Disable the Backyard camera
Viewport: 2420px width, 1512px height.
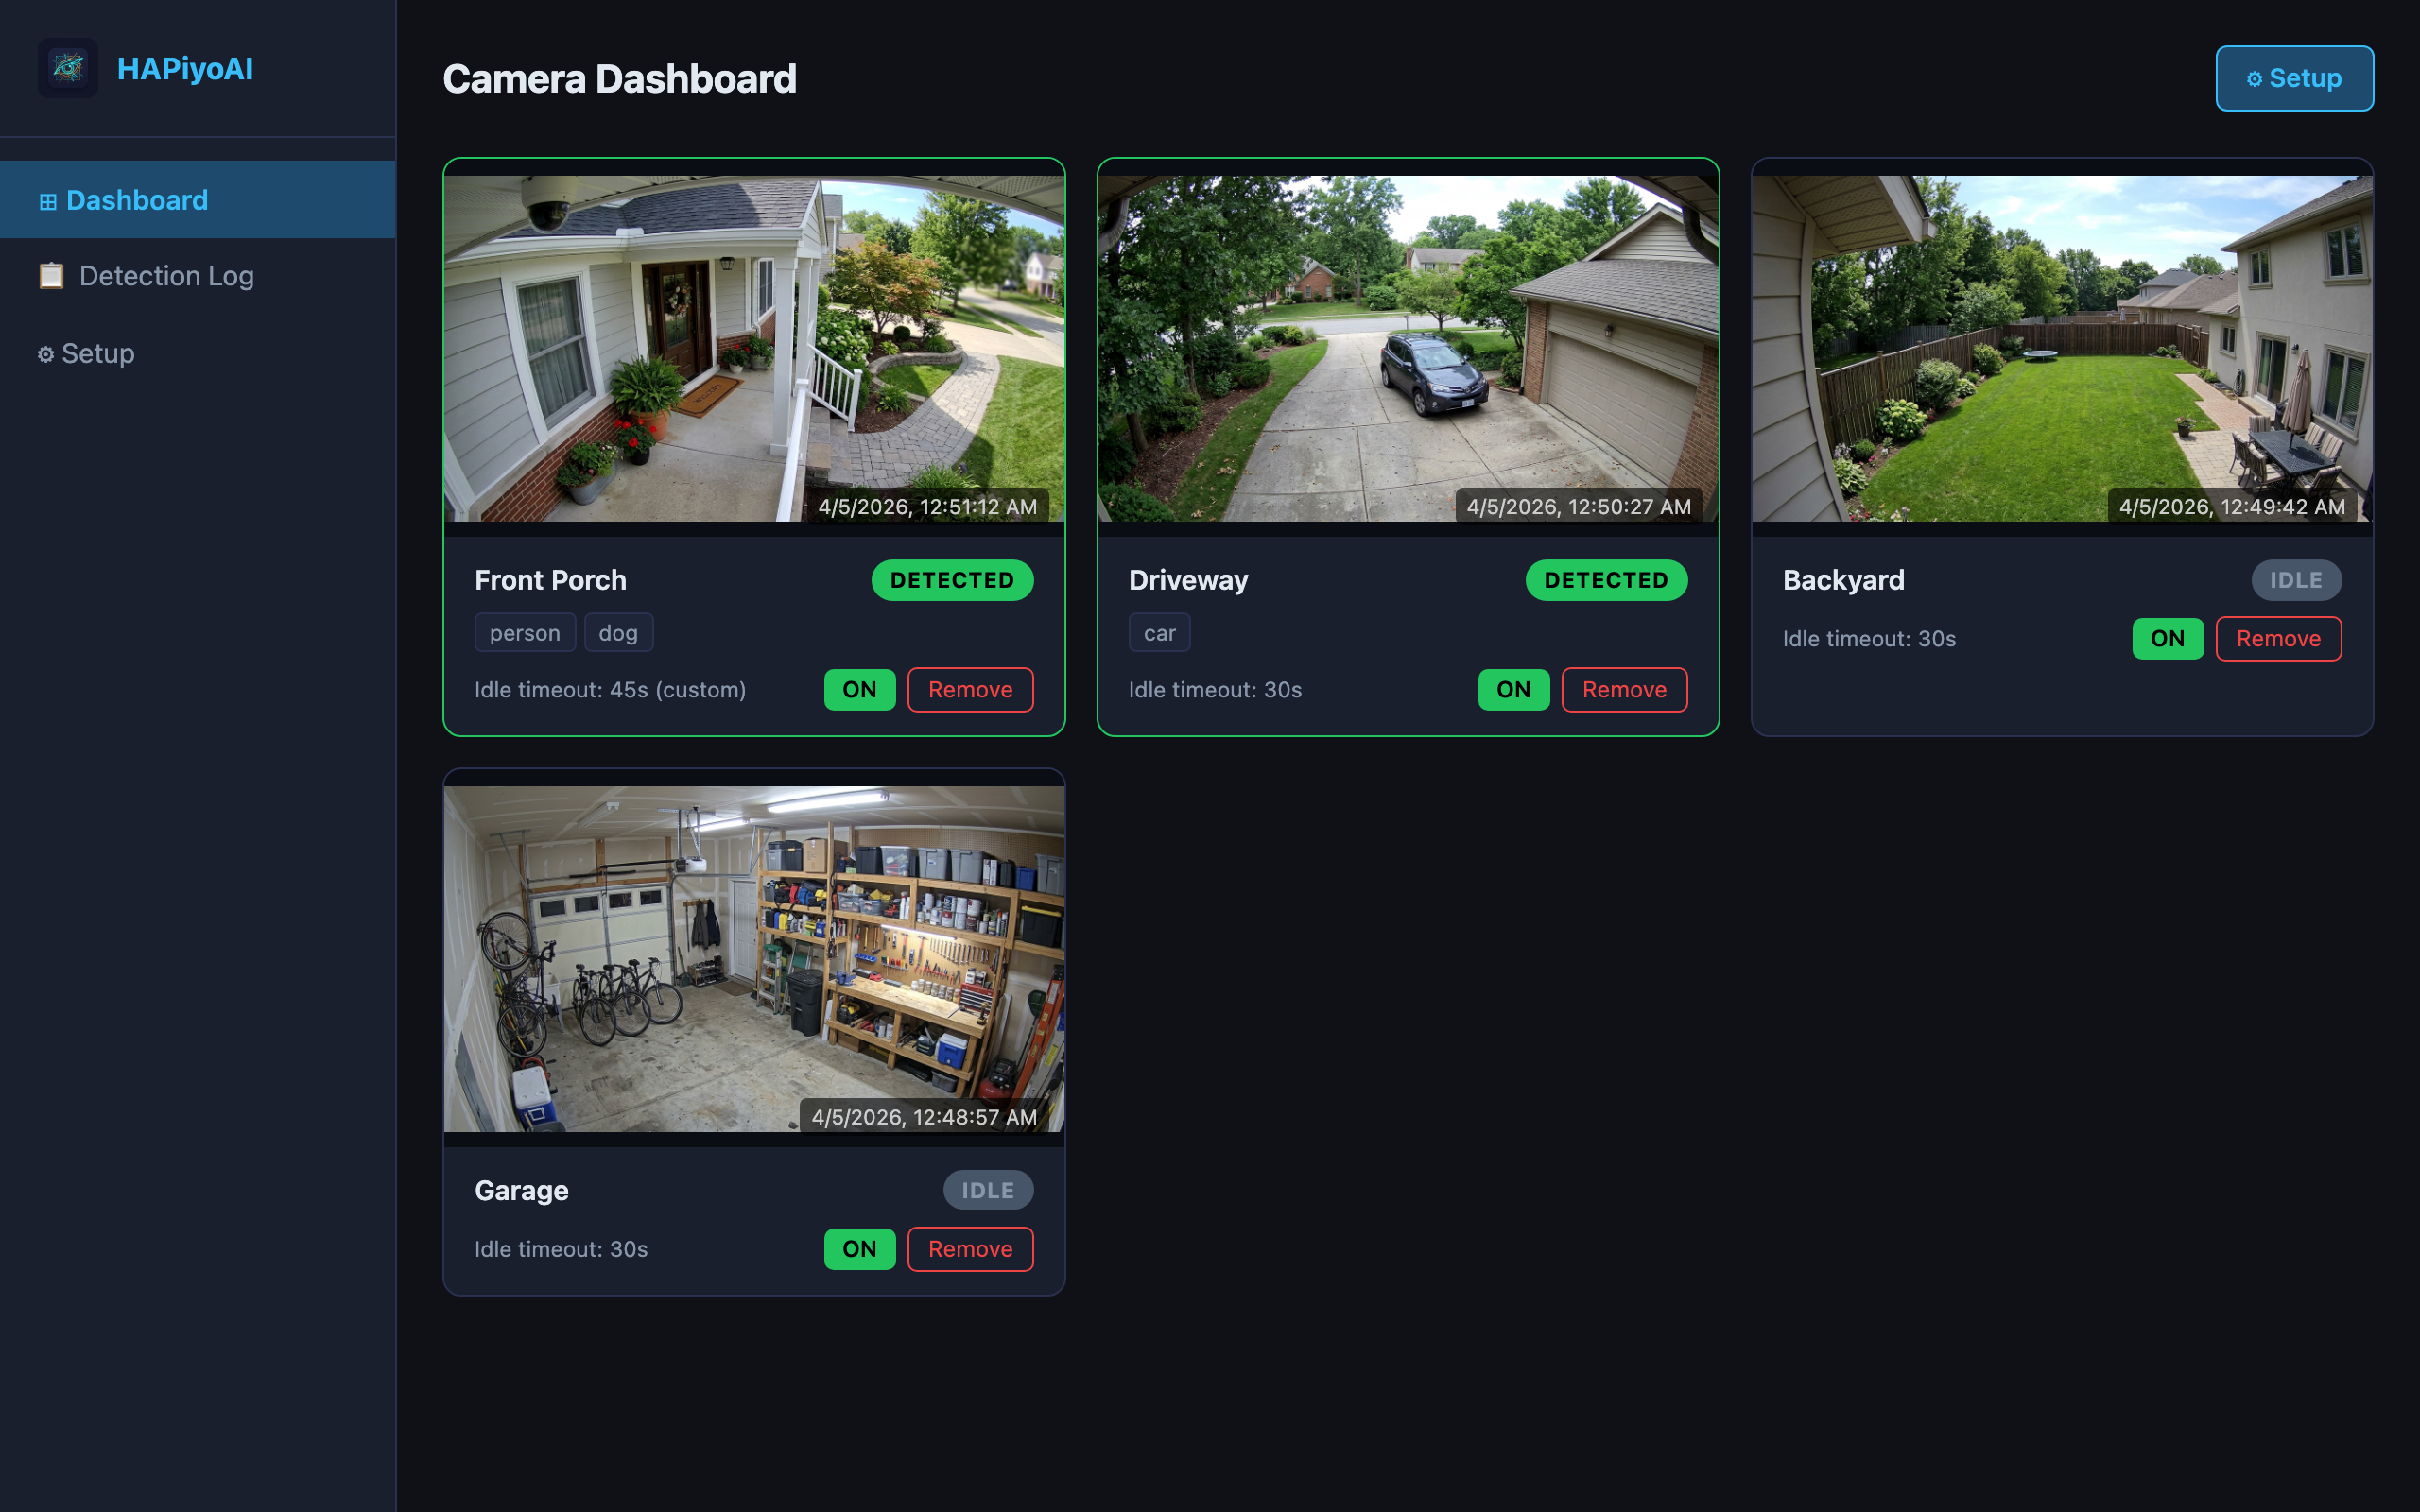(2167, 638)
